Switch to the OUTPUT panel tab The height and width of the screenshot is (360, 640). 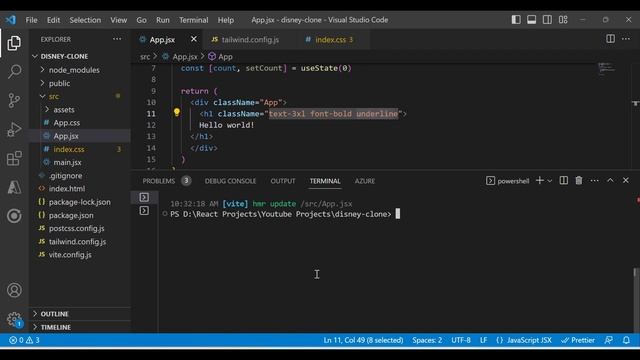pyautogui.click(x=283, y=181)
